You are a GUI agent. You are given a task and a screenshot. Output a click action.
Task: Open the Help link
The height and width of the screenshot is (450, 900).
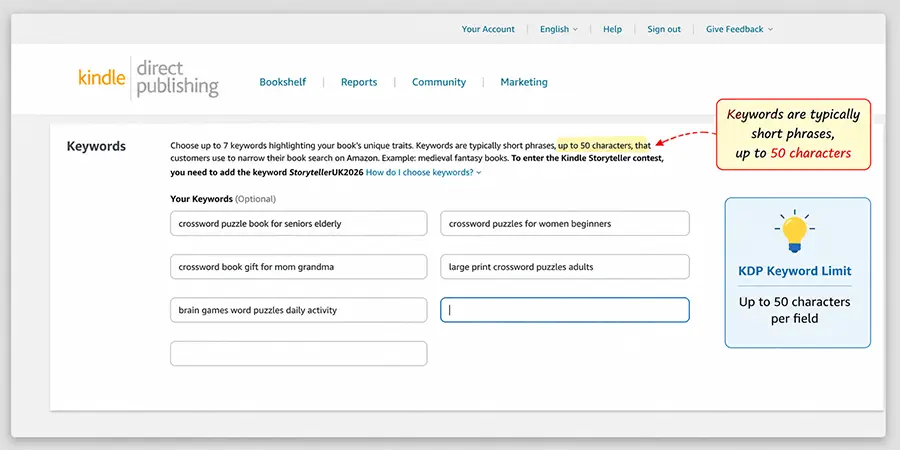click(x=612, y=29)
